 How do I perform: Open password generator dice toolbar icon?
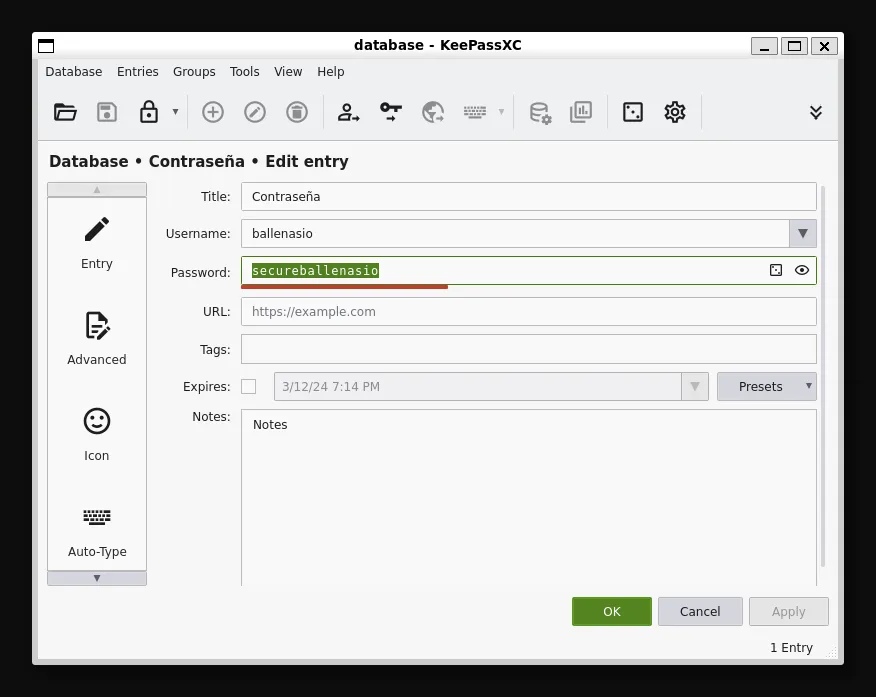click(x=632, y=112)
